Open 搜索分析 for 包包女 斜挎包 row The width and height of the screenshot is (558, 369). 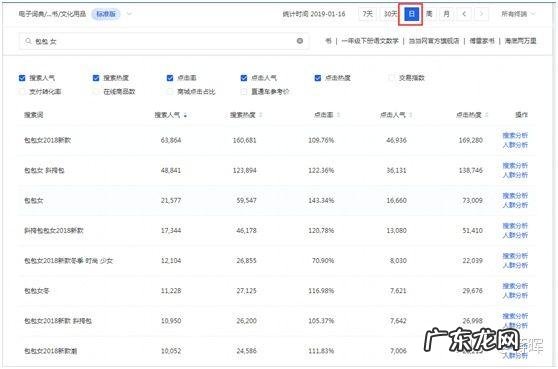pyautogui.click(x=515, y=166)
